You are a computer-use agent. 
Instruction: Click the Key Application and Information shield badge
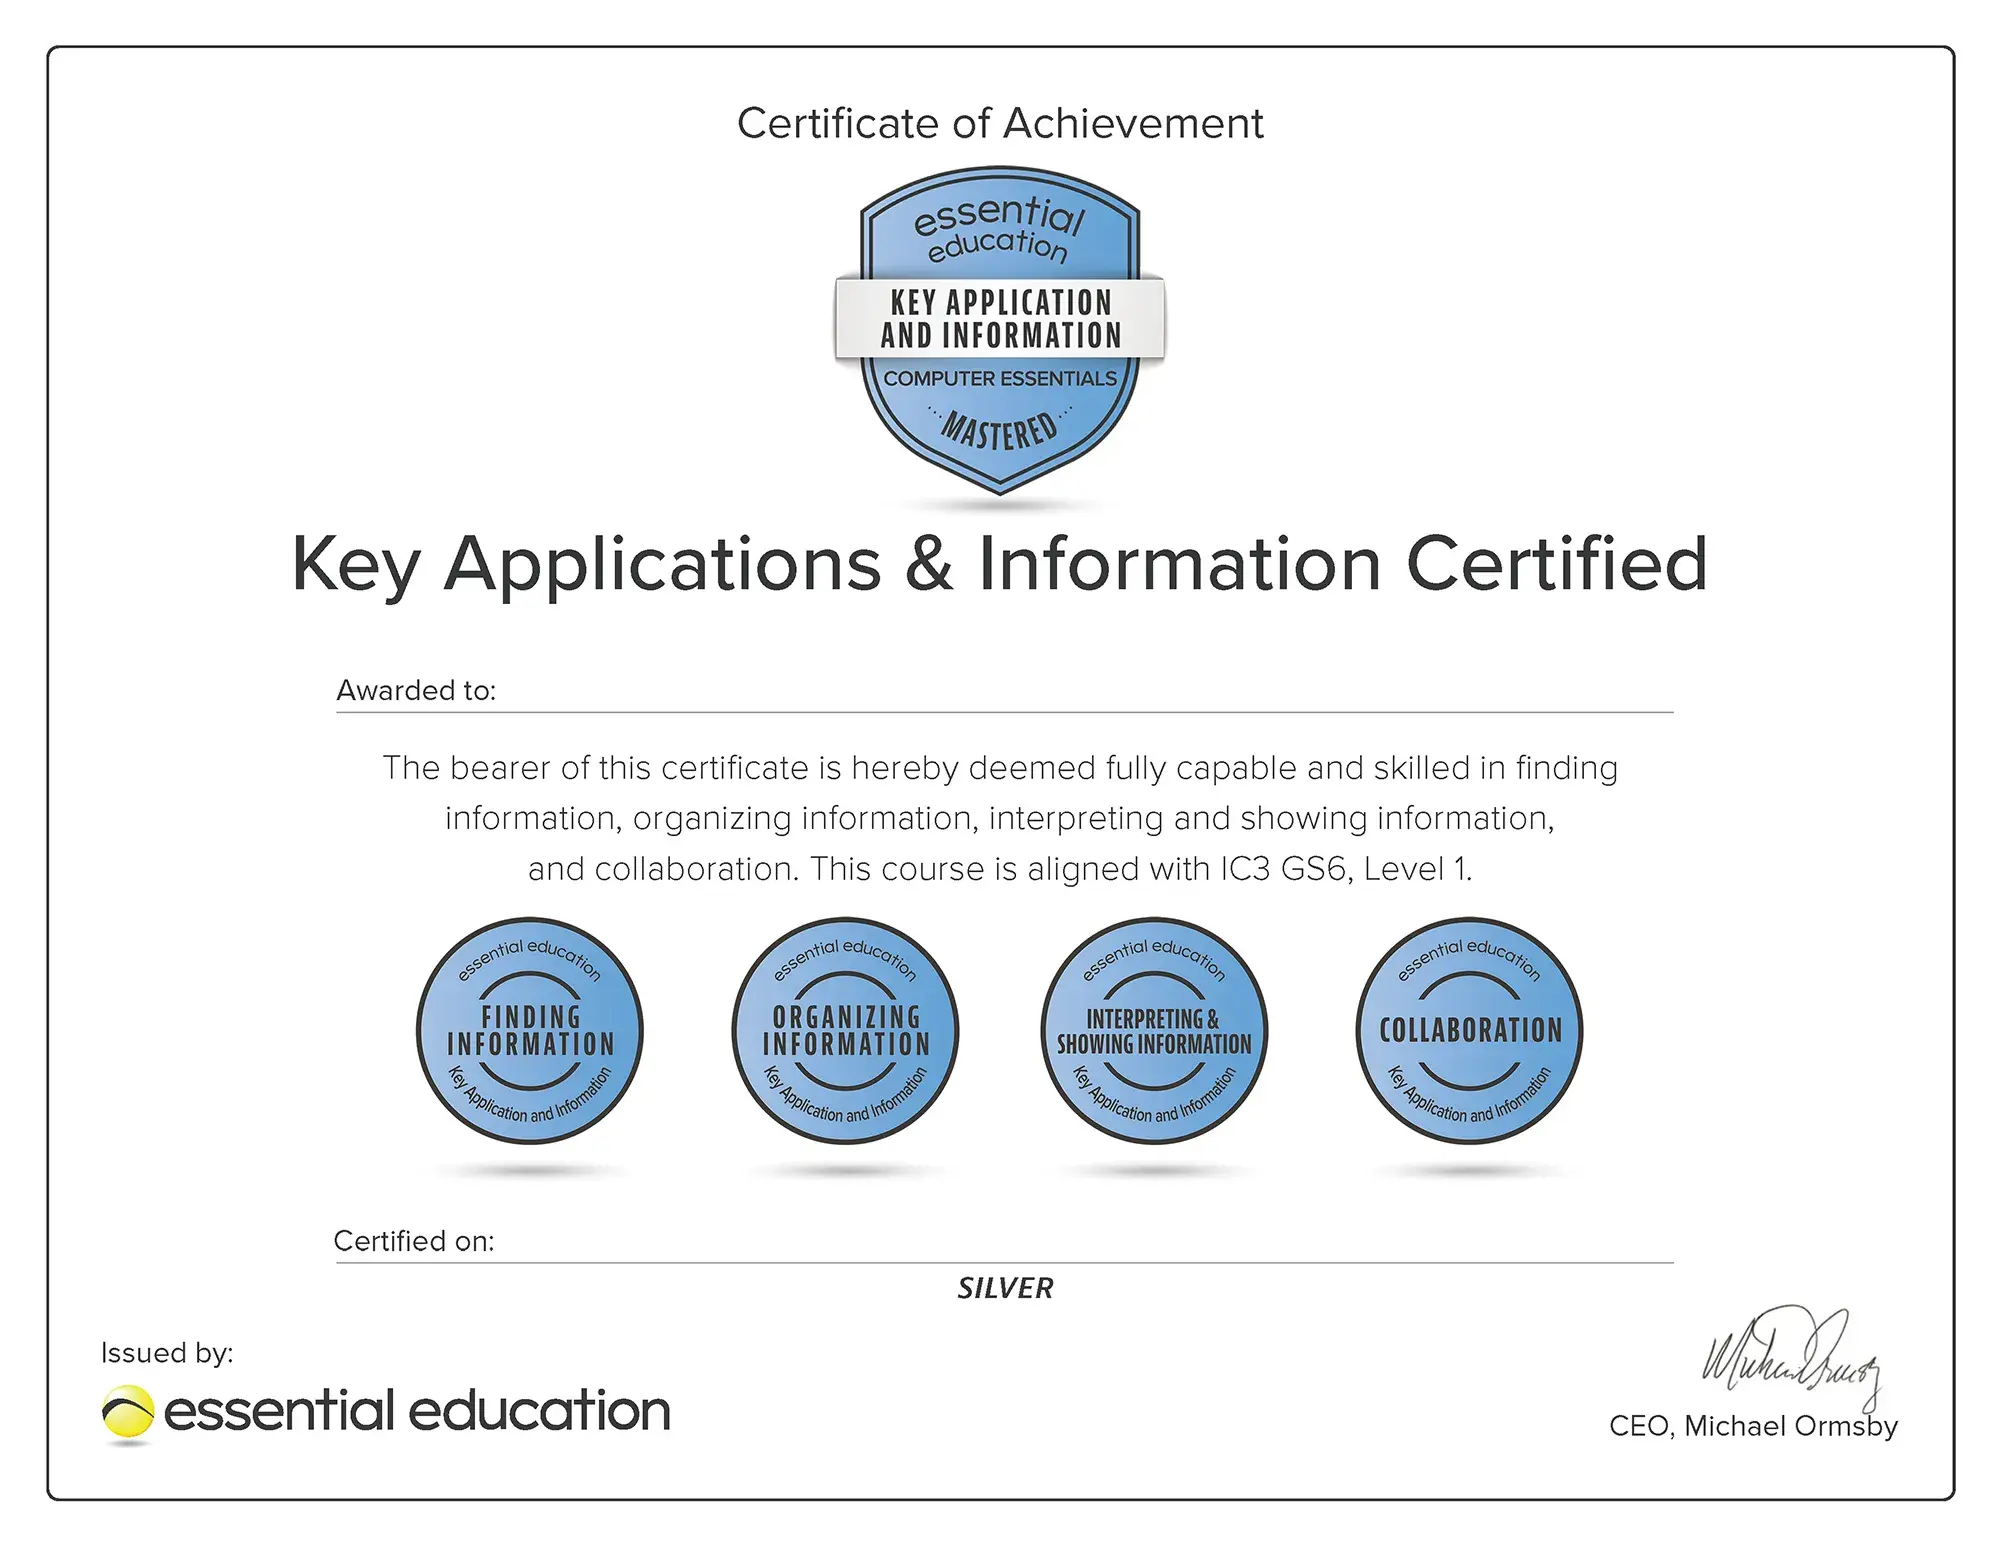(1000, 332)
